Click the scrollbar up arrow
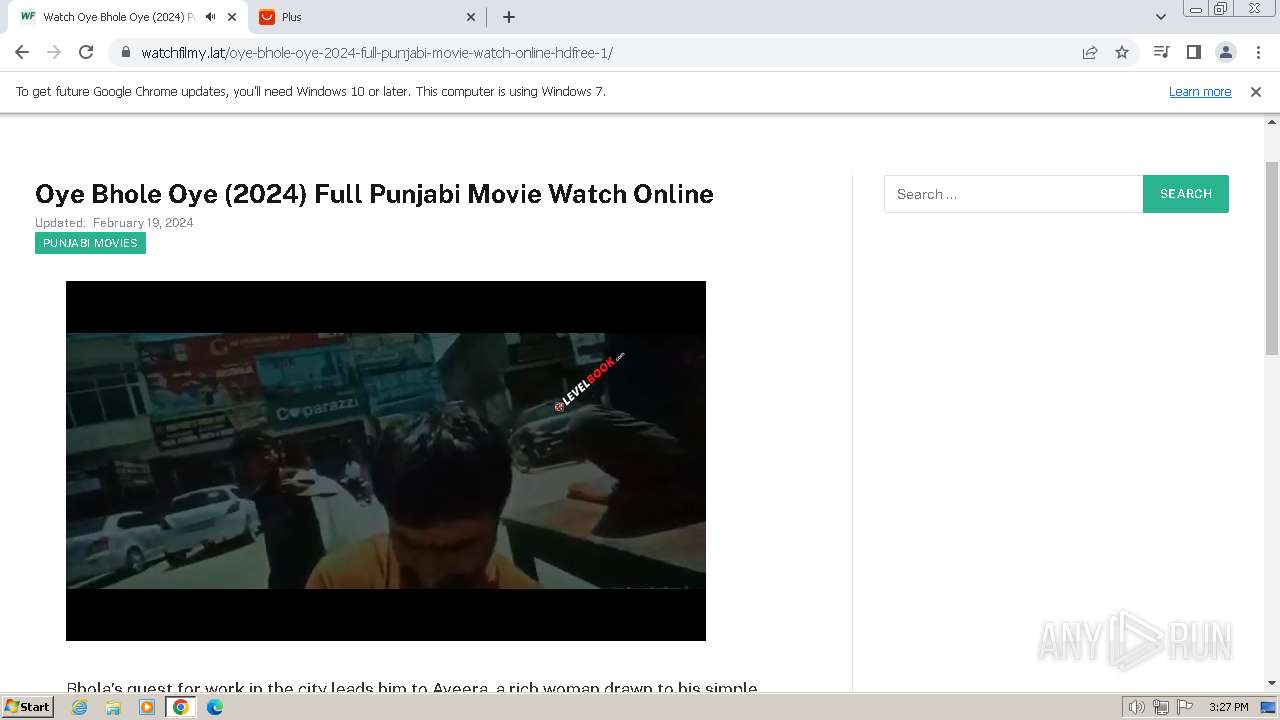Image resolution: width=1280 pixels, height=720 pixels. pyautogui.click(x=1272, y=122)
